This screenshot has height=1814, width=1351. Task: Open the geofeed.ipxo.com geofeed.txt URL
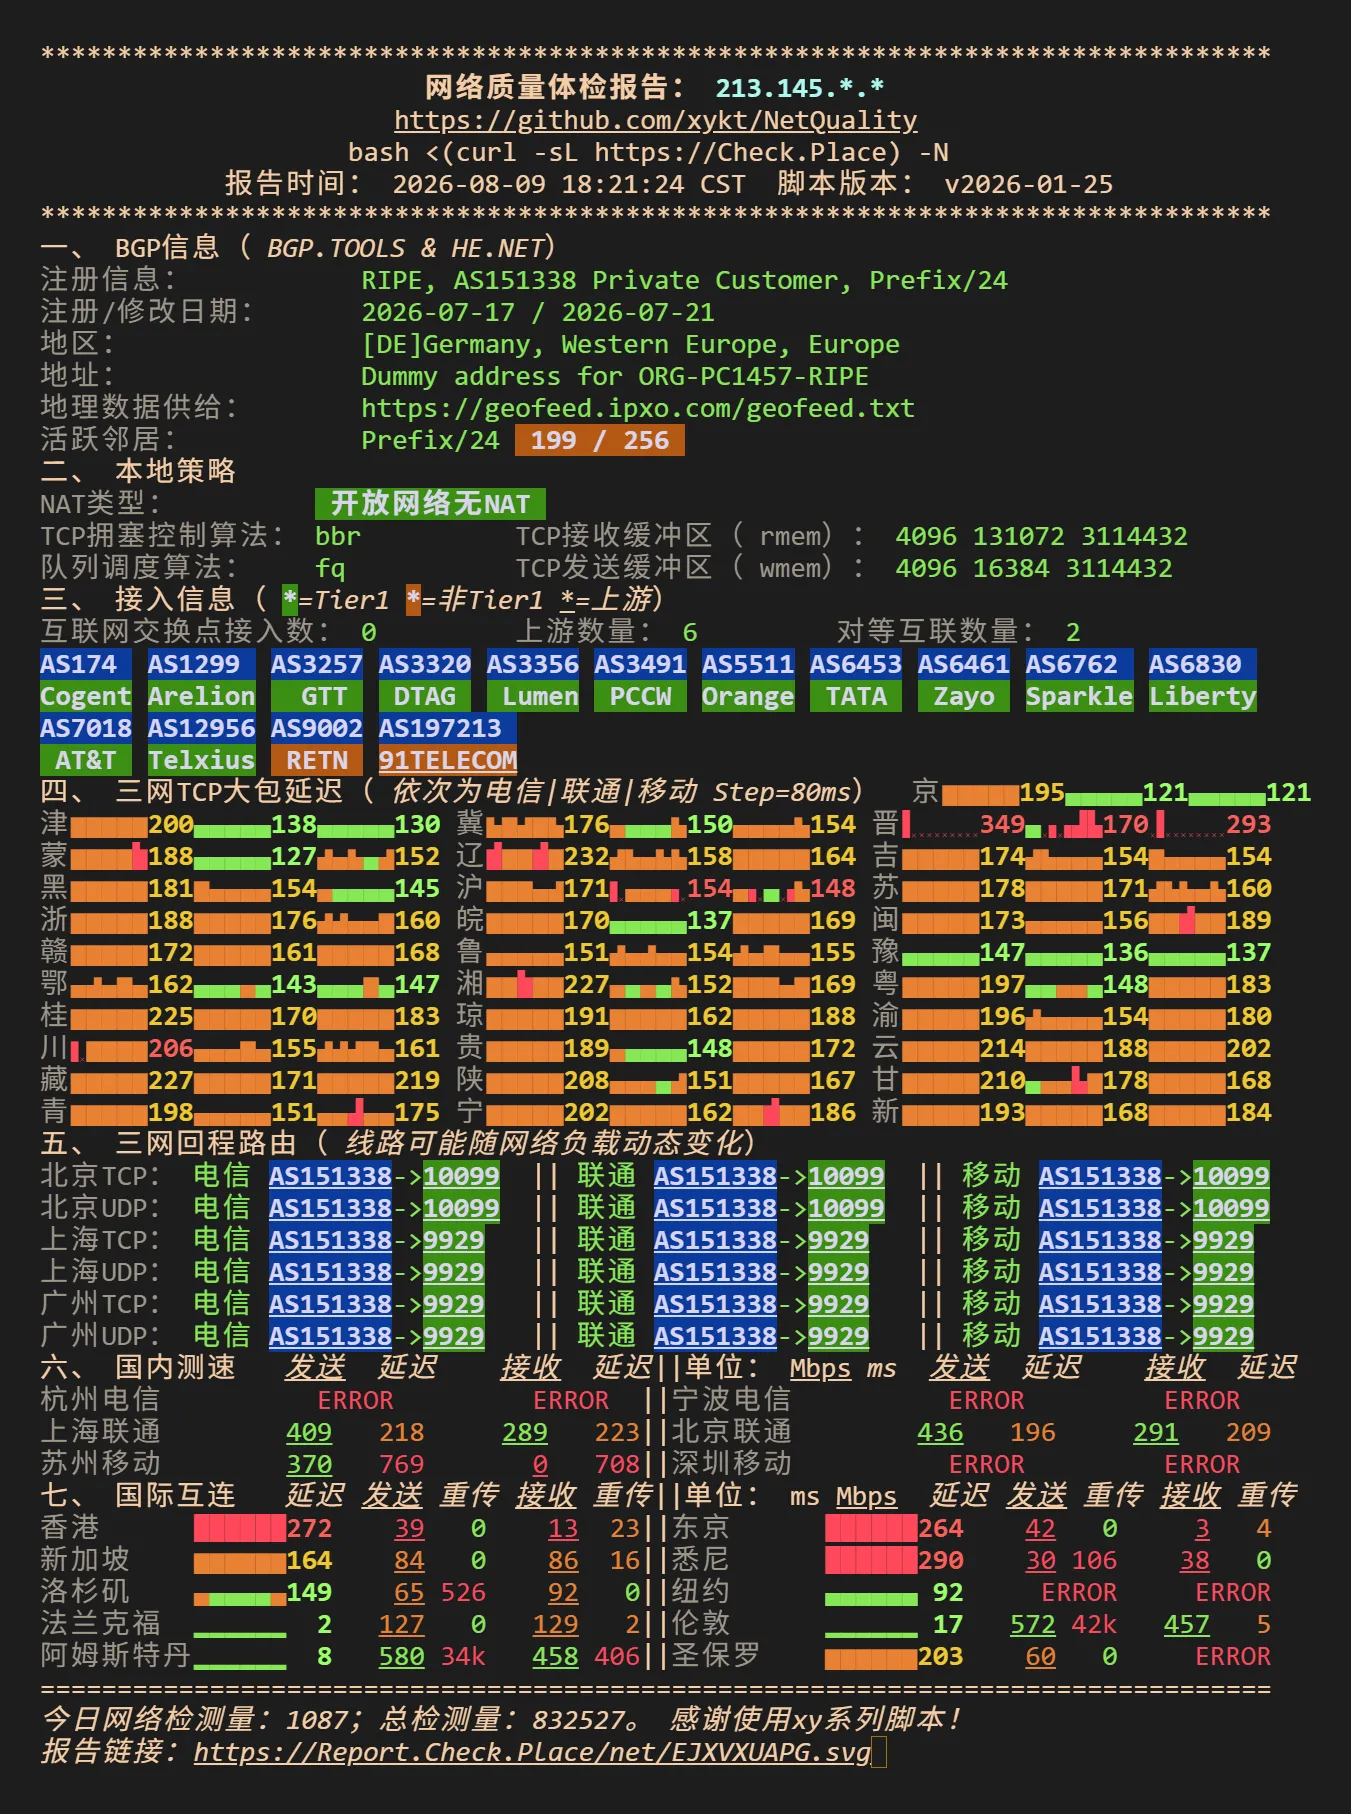[638, 408]
